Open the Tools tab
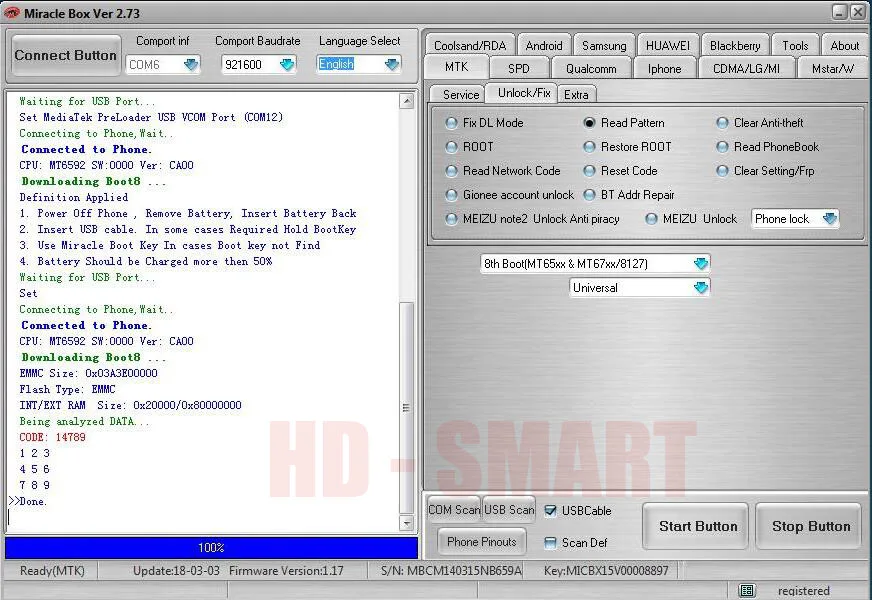 click(x=795, y=46)
